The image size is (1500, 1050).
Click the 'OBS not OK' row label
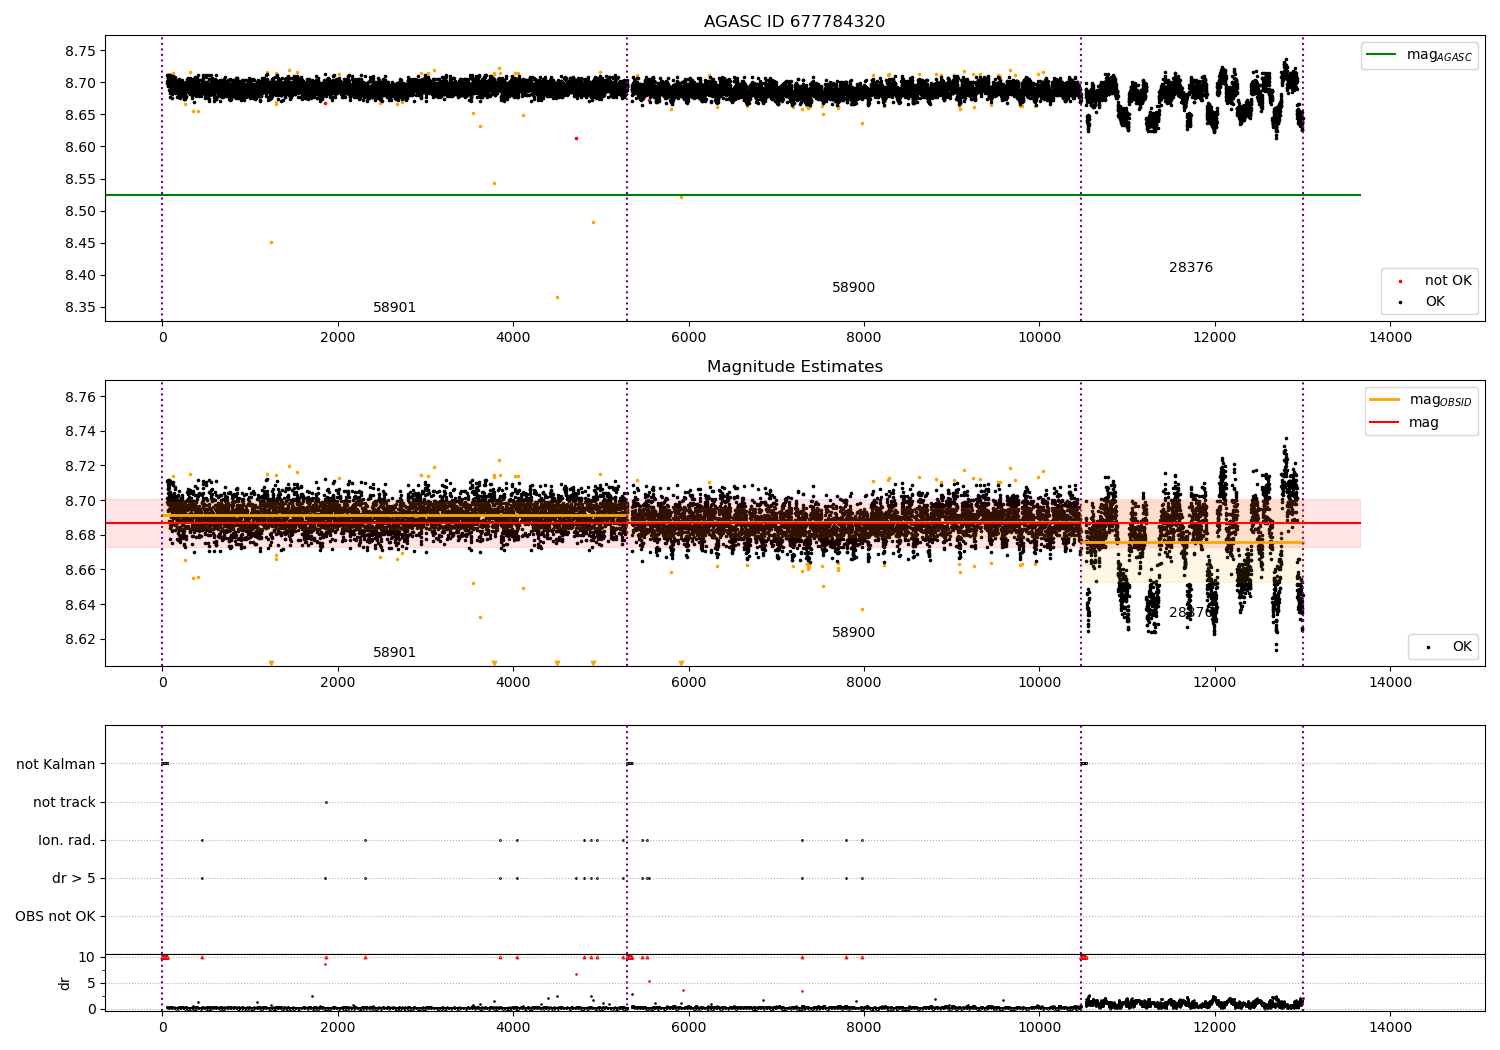55,916
